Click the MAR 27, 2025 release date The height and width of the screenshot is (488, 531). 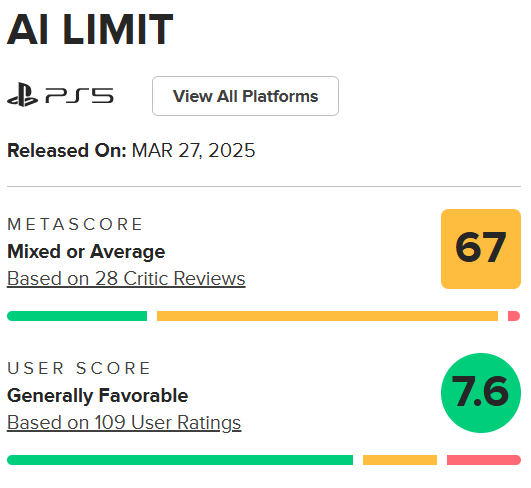(193, 150)
